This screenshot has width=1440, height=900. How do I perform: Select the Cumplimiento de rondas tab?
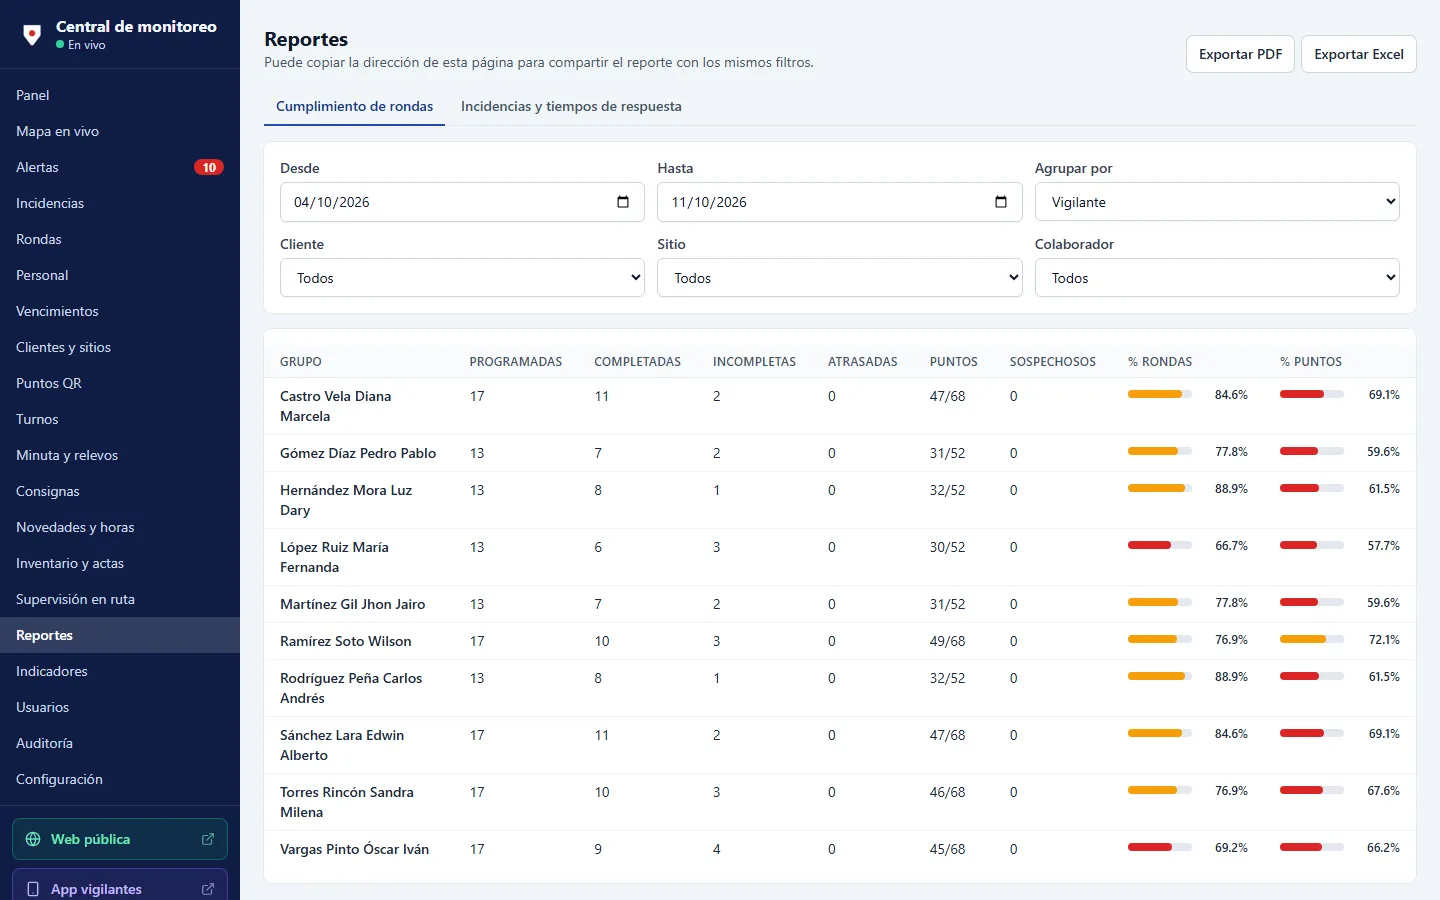(x=355, y=106)
